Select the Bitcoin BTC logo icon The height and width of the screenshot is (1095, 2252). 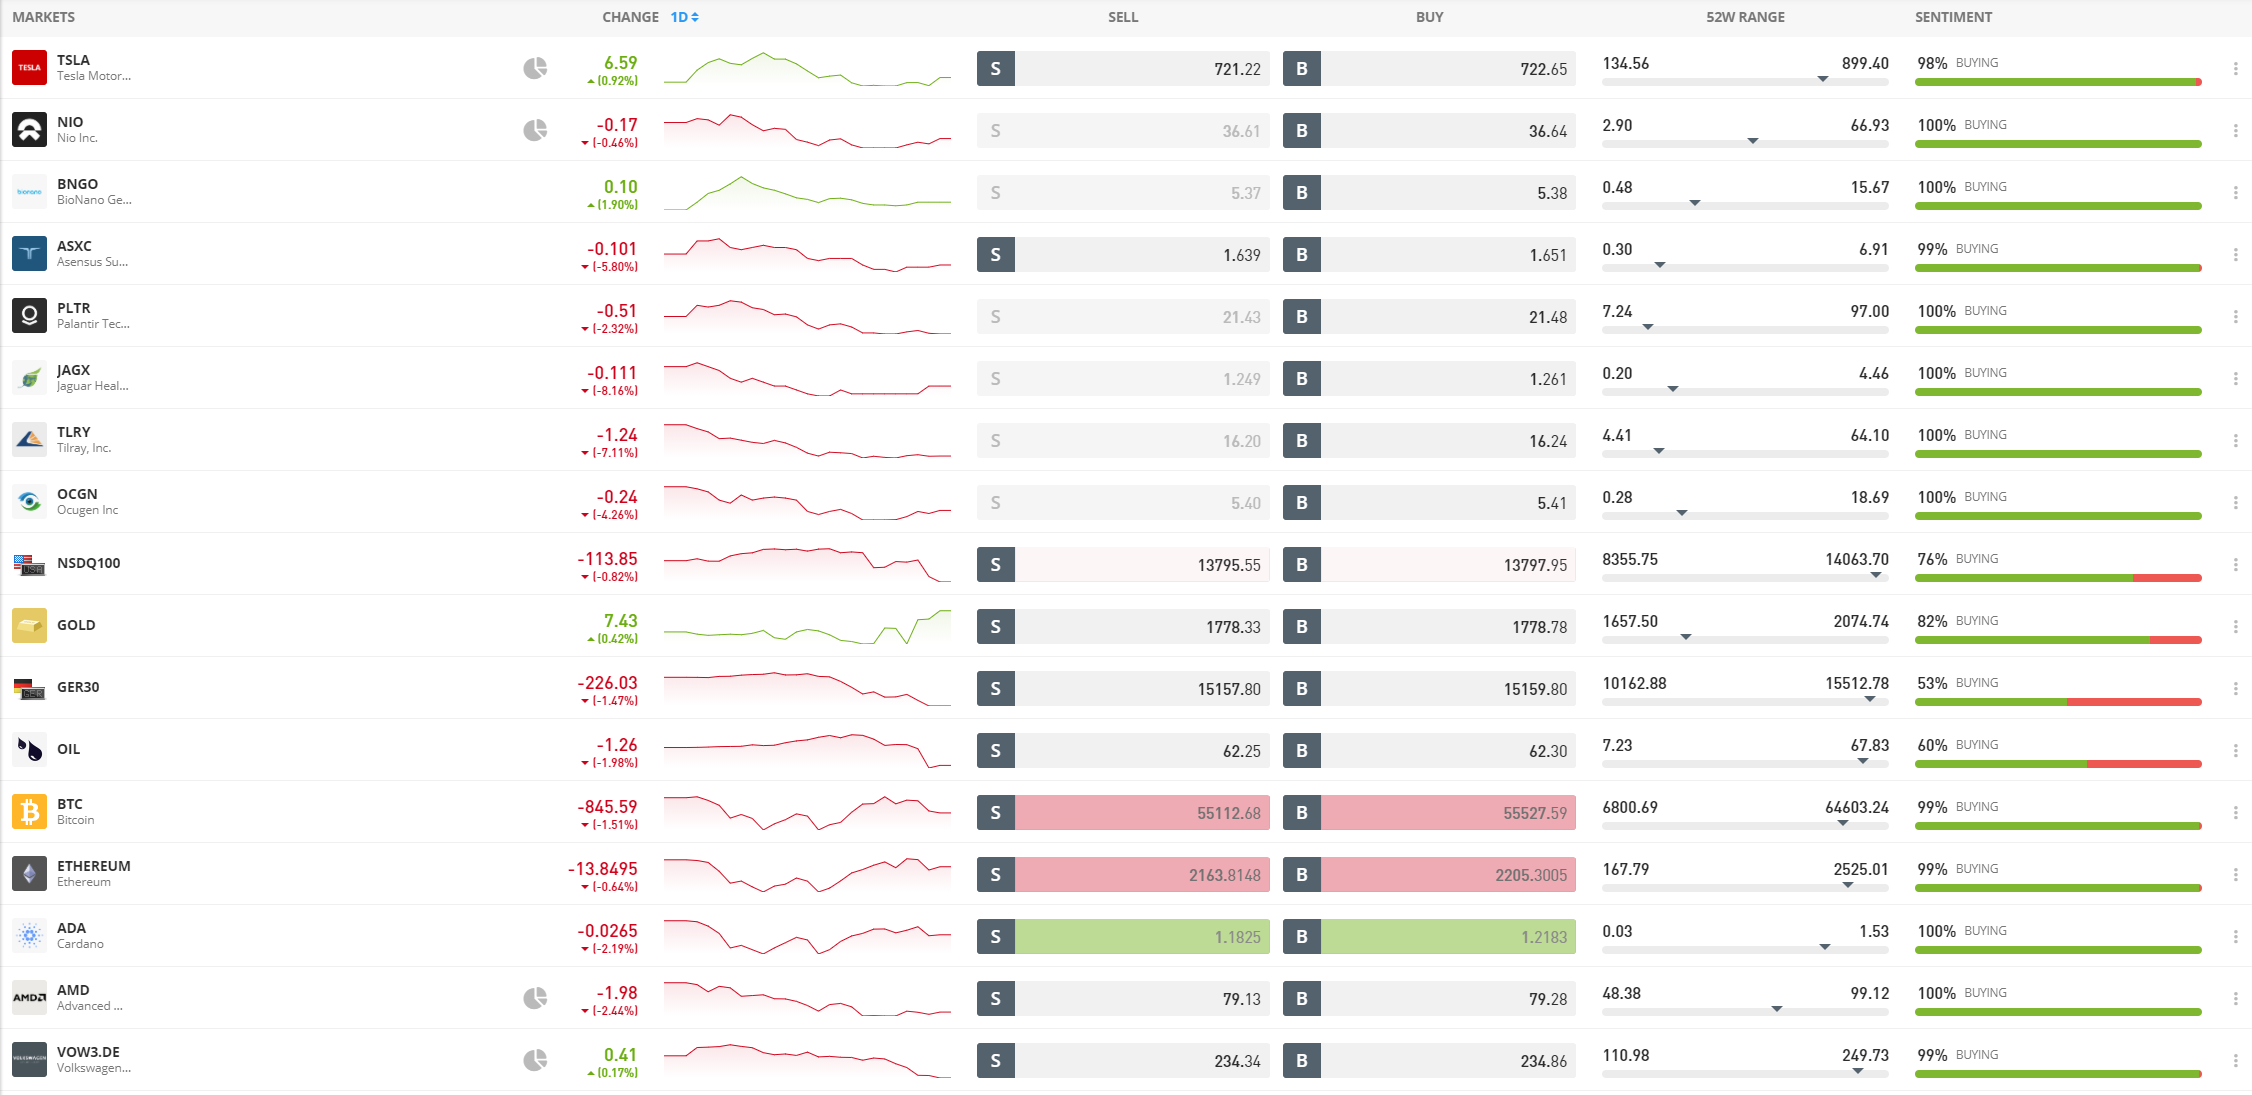click(x=30, y=812)
